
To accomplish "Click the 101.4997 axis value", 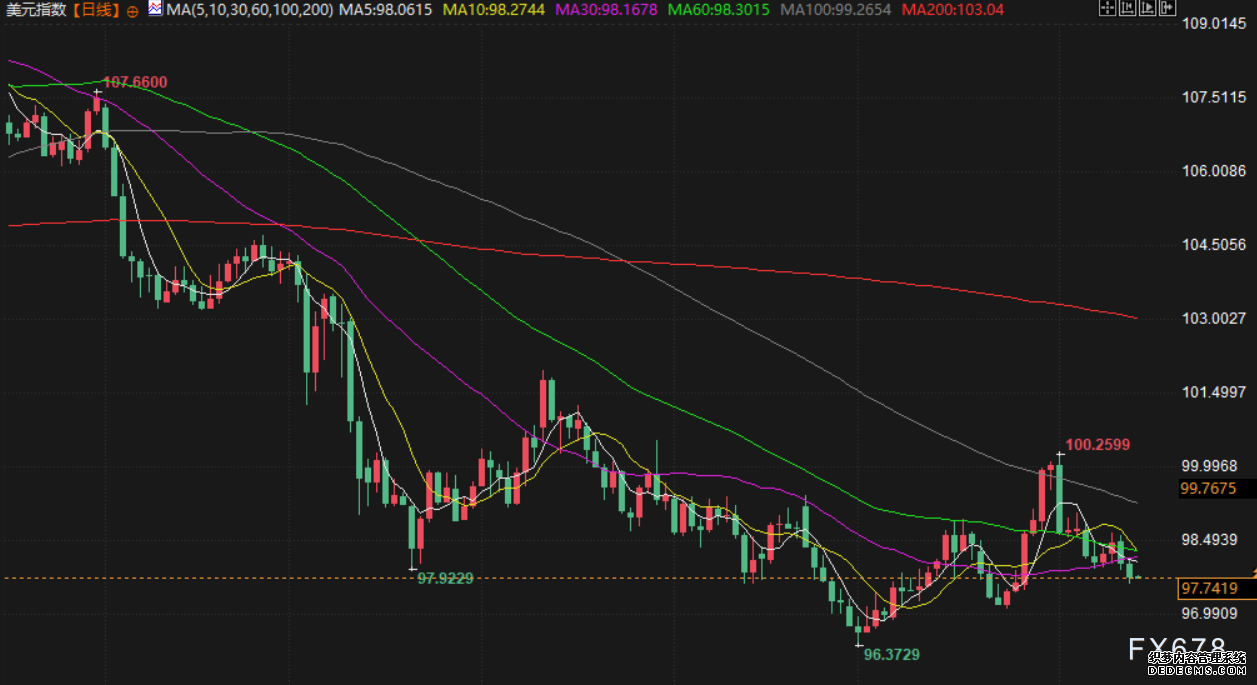I will 1213,392.
